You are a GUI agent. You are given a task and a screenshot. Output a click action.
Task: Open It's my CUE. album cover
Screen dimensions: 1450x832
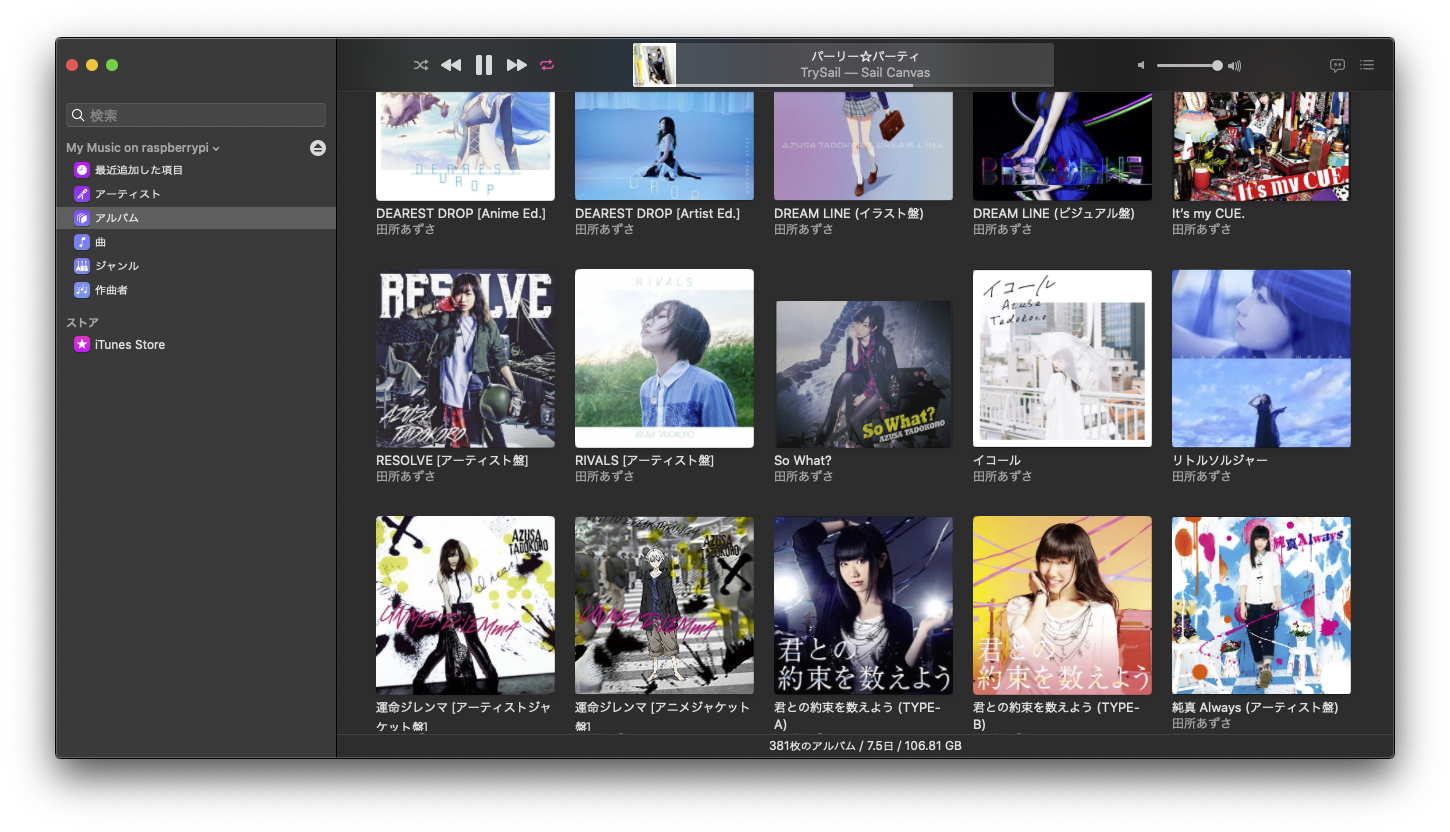click(x=1261, y=146)
